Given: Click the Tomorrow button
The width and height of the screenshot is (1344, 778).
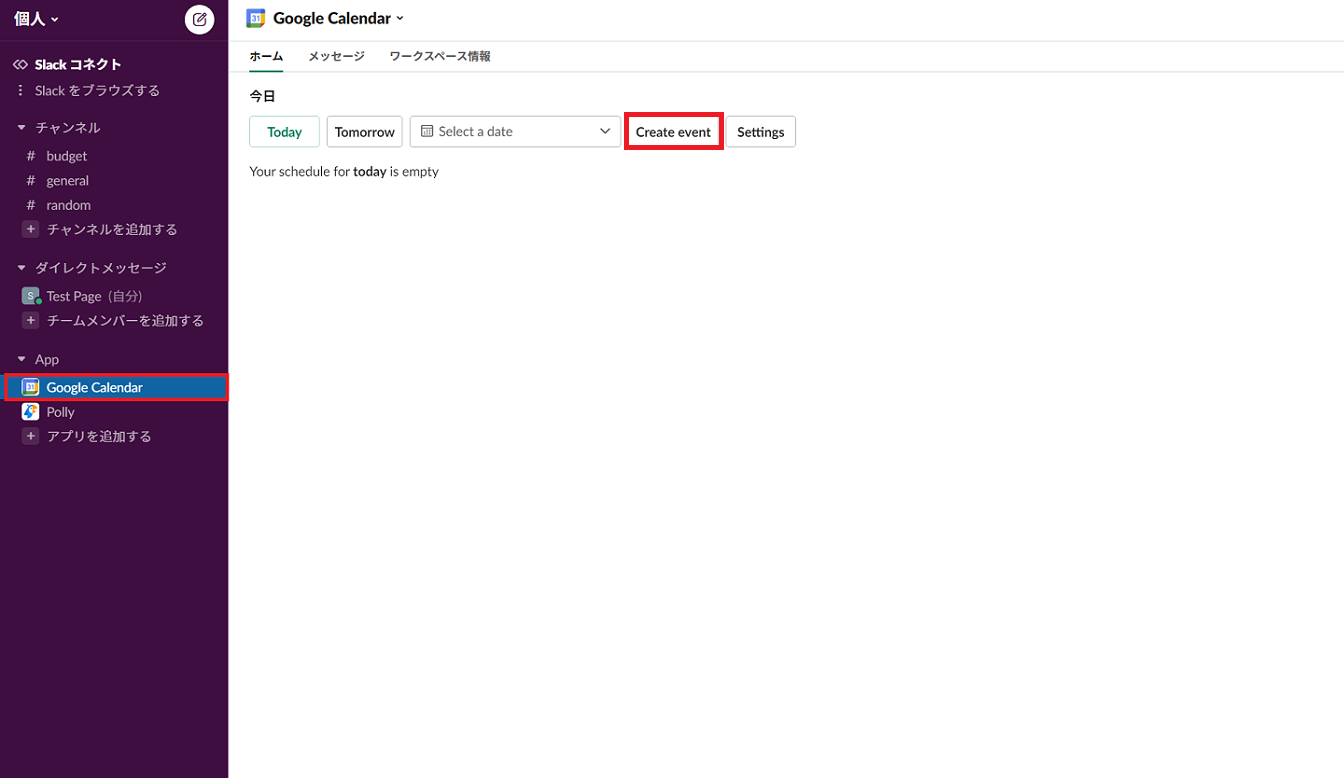Looking at the screenshot, I should pyautogui.click(x=364, y=132).
